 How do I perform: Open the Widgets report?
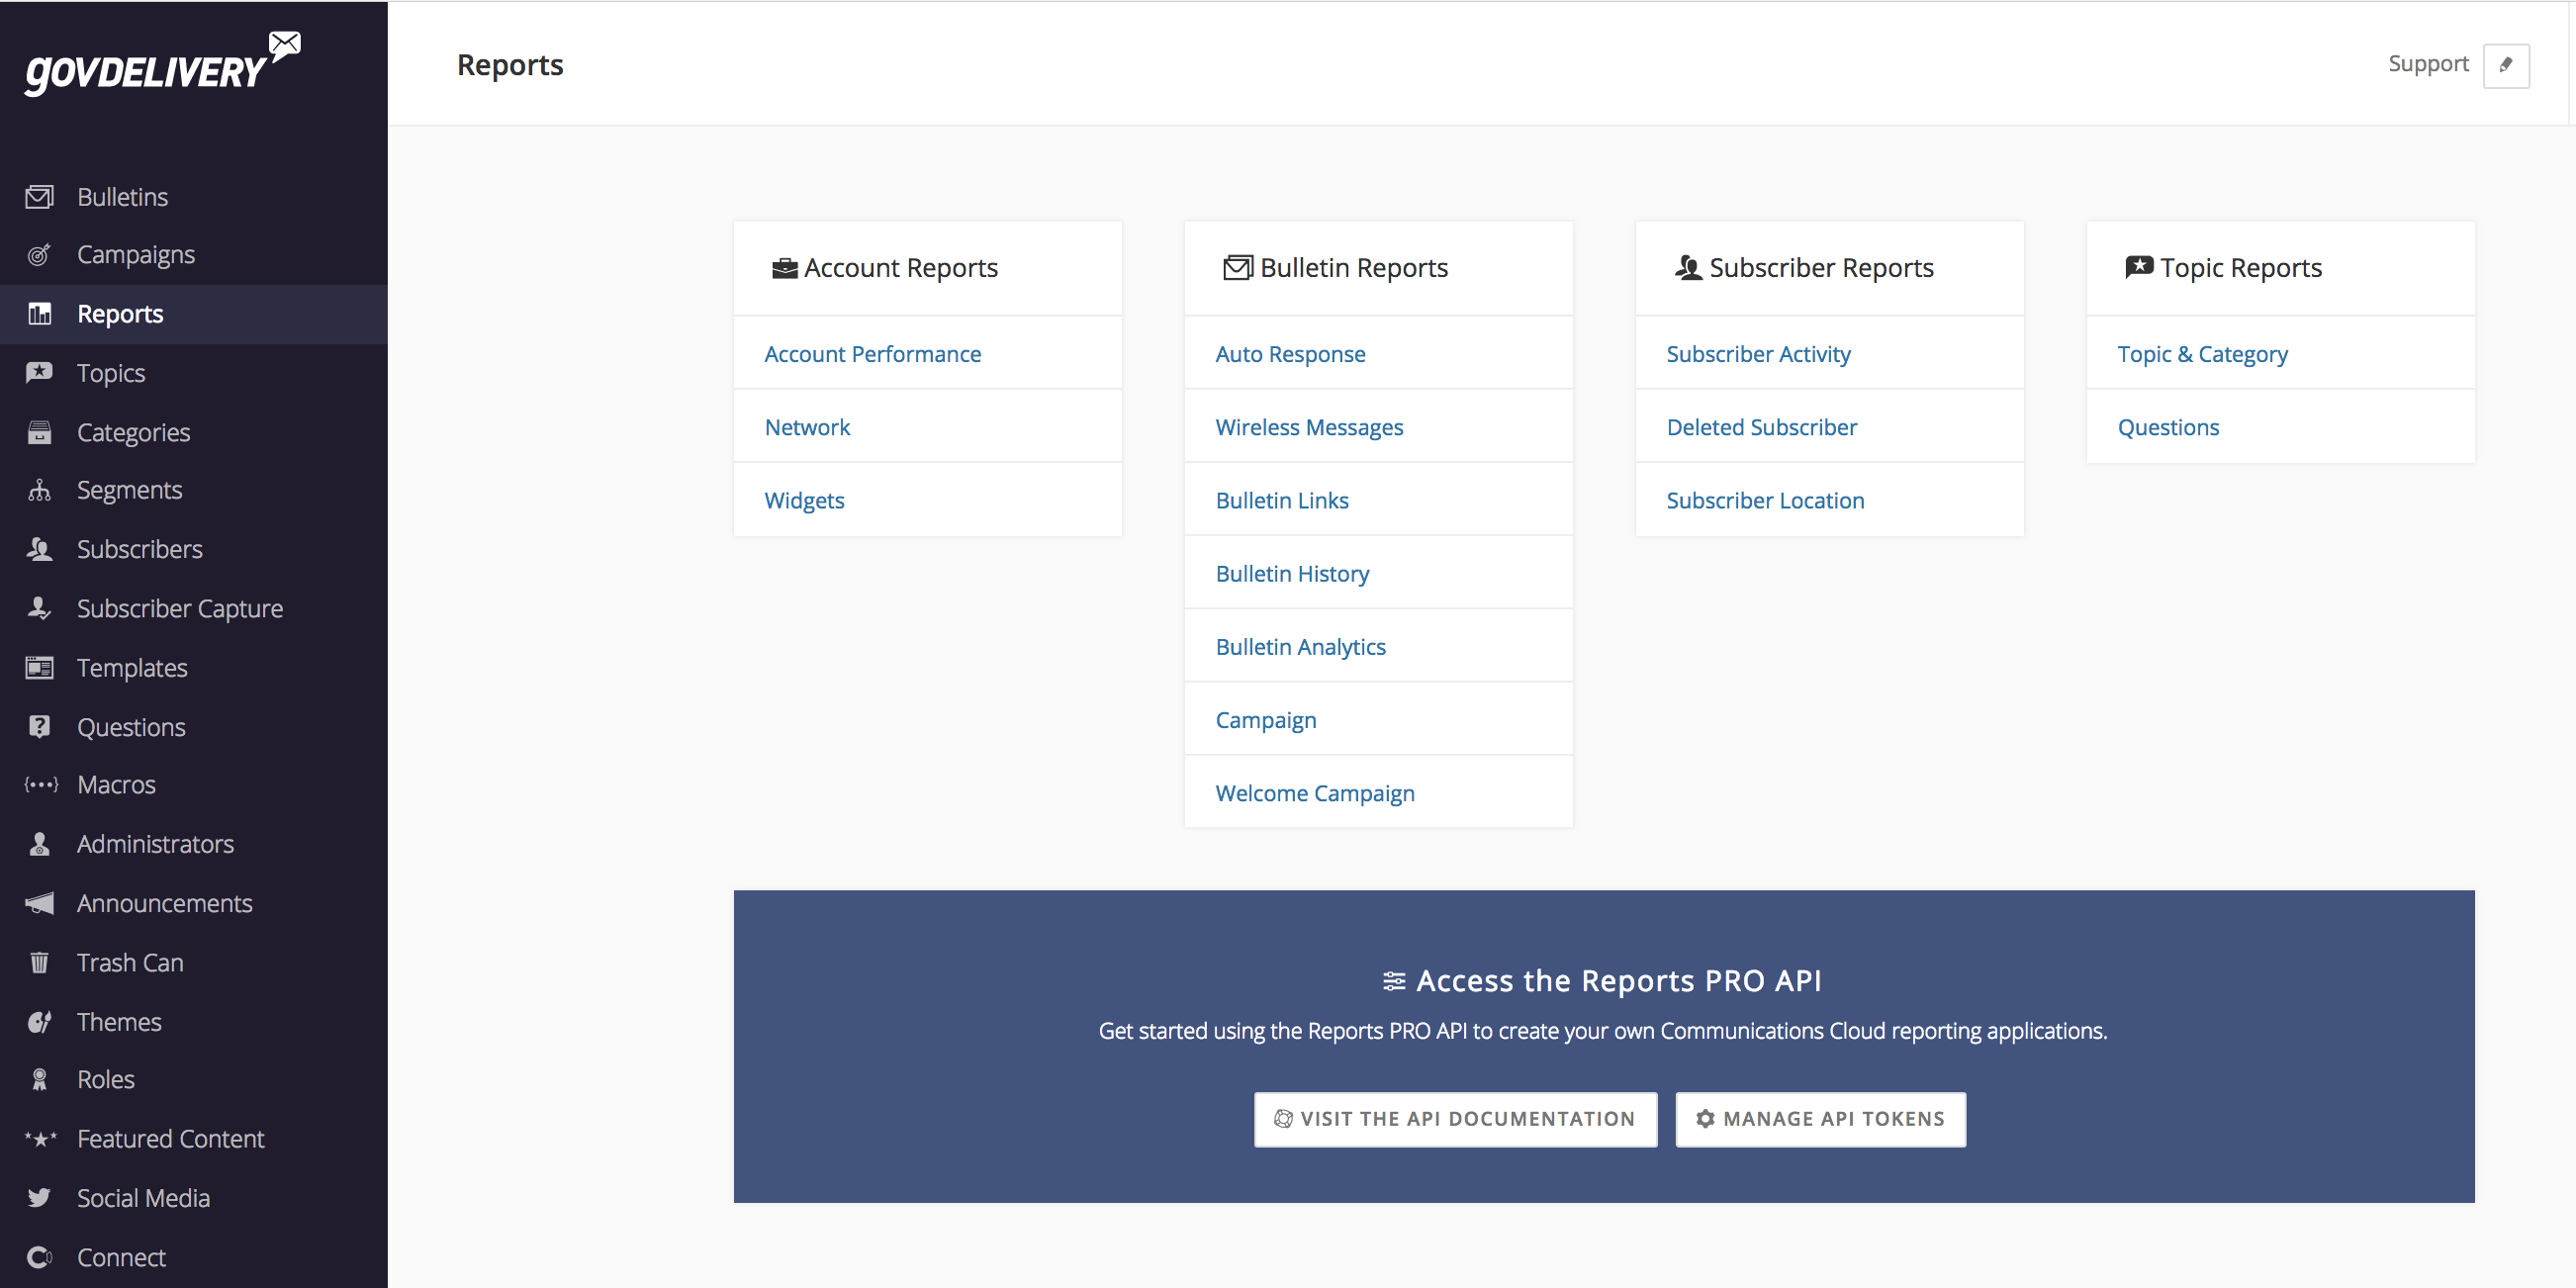coord(804,500)
